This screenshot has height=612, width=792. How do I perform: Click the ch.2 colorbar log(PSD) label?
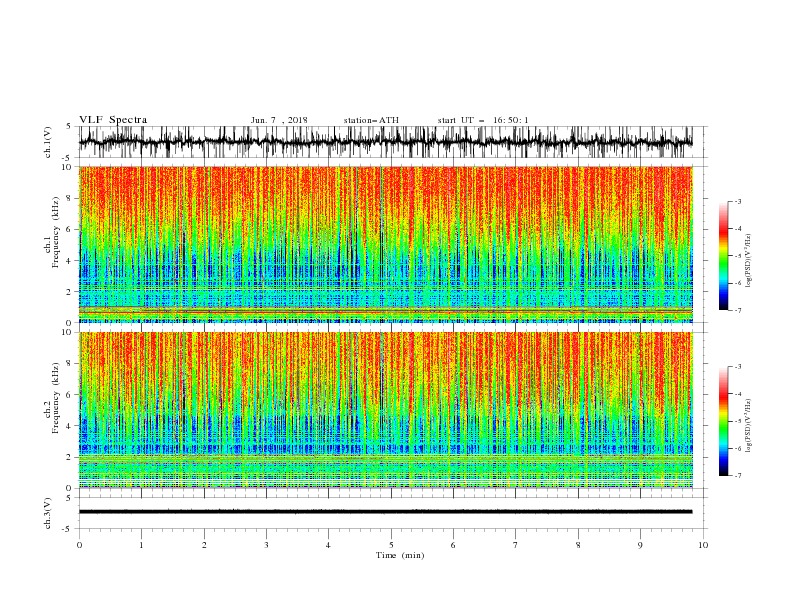pyautogui.click(x=748, y=426)
